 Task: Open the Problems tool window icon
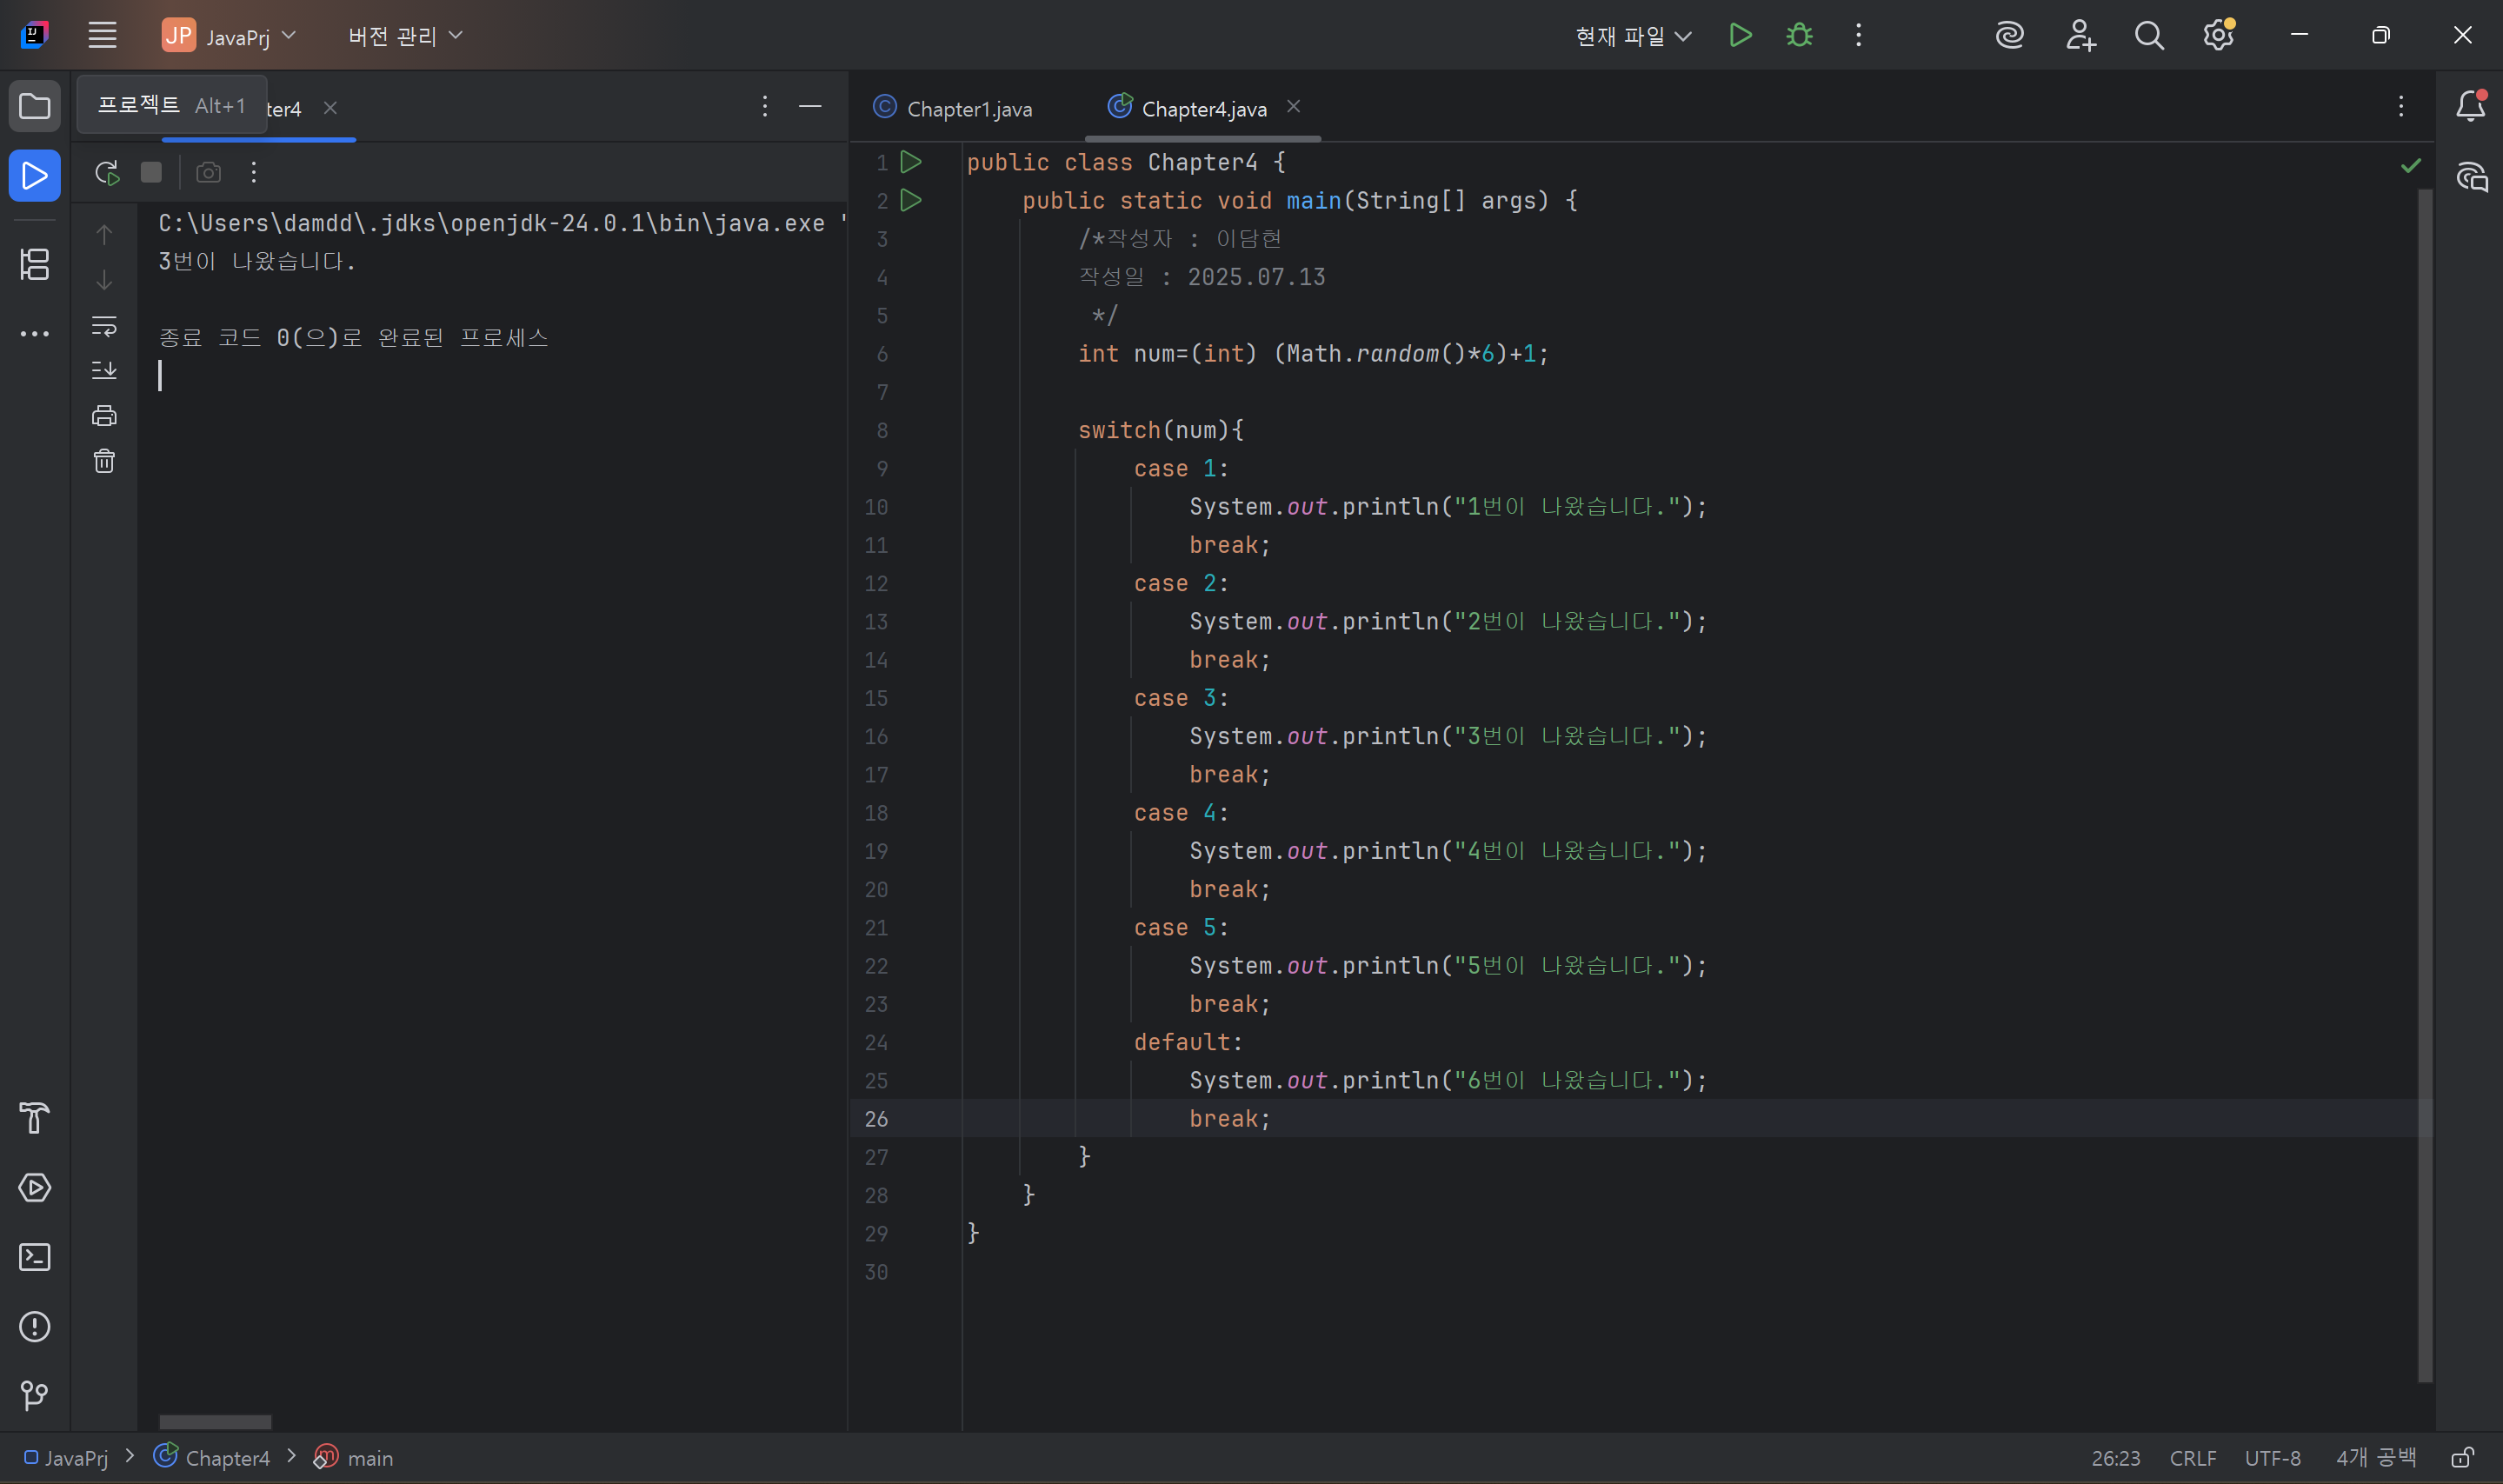[x=35, y=1326]
